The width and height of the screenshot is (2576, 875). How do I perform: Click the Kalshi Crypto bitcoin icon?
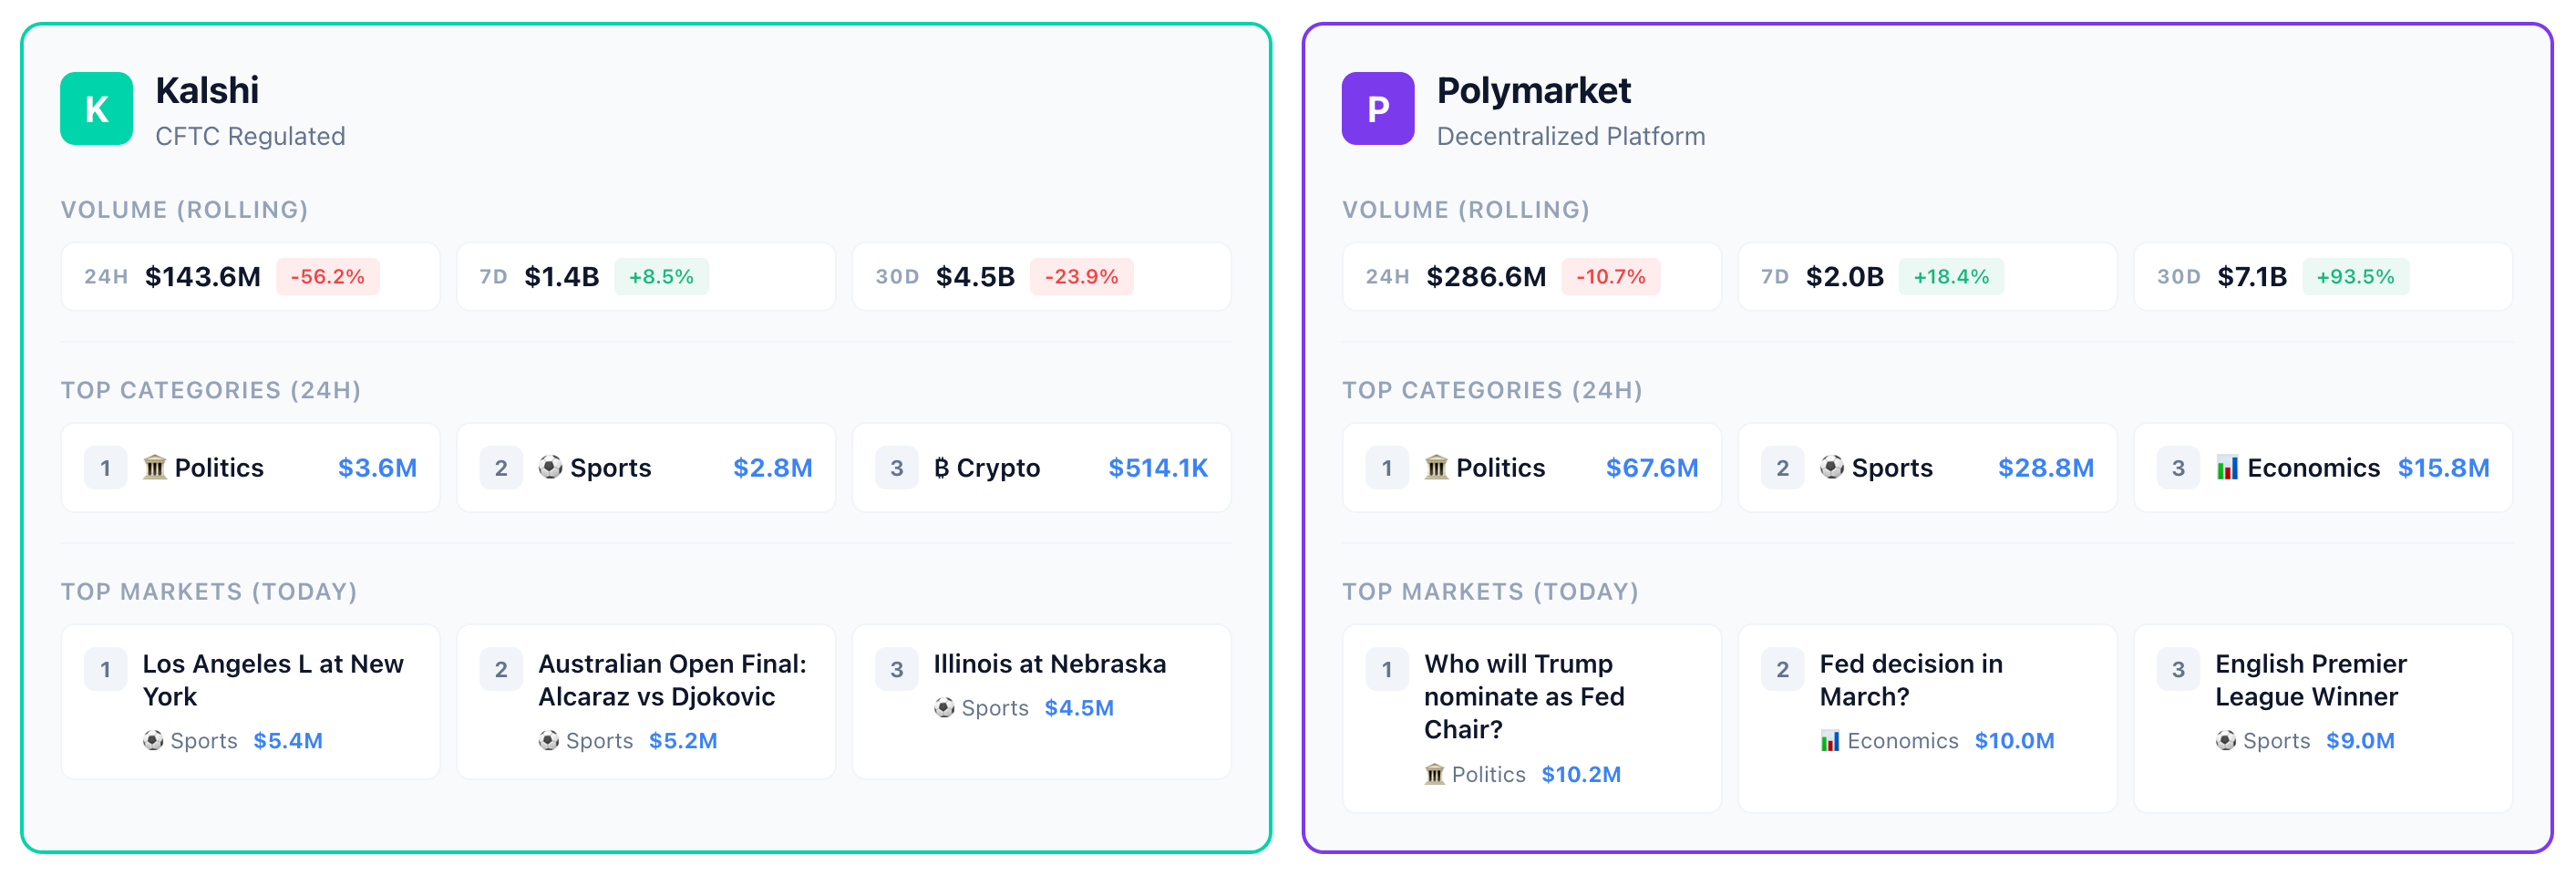[941, 467]
